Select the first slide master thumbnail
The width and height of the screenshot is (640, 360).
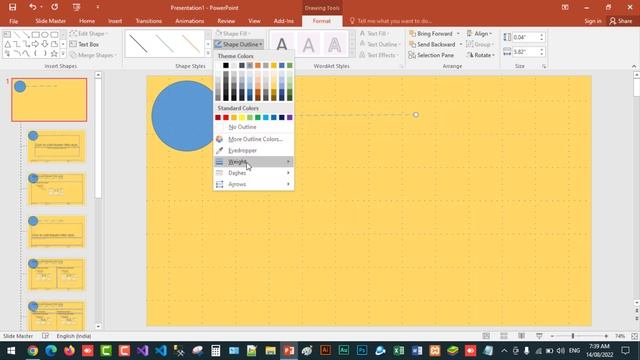(x=49, y=100)
